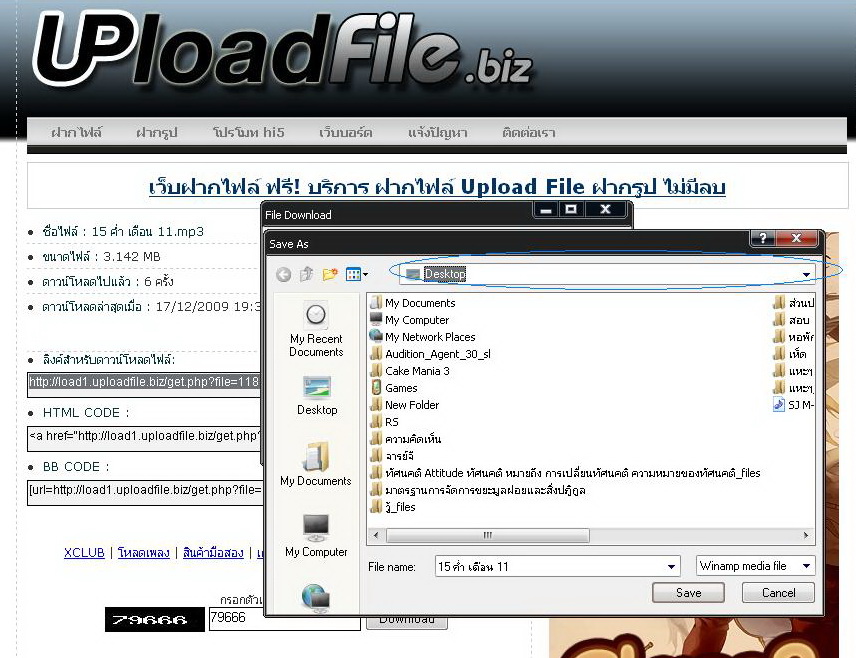
Task: Open the ติดต่อเรา menu item
Action: click(528, 132)
